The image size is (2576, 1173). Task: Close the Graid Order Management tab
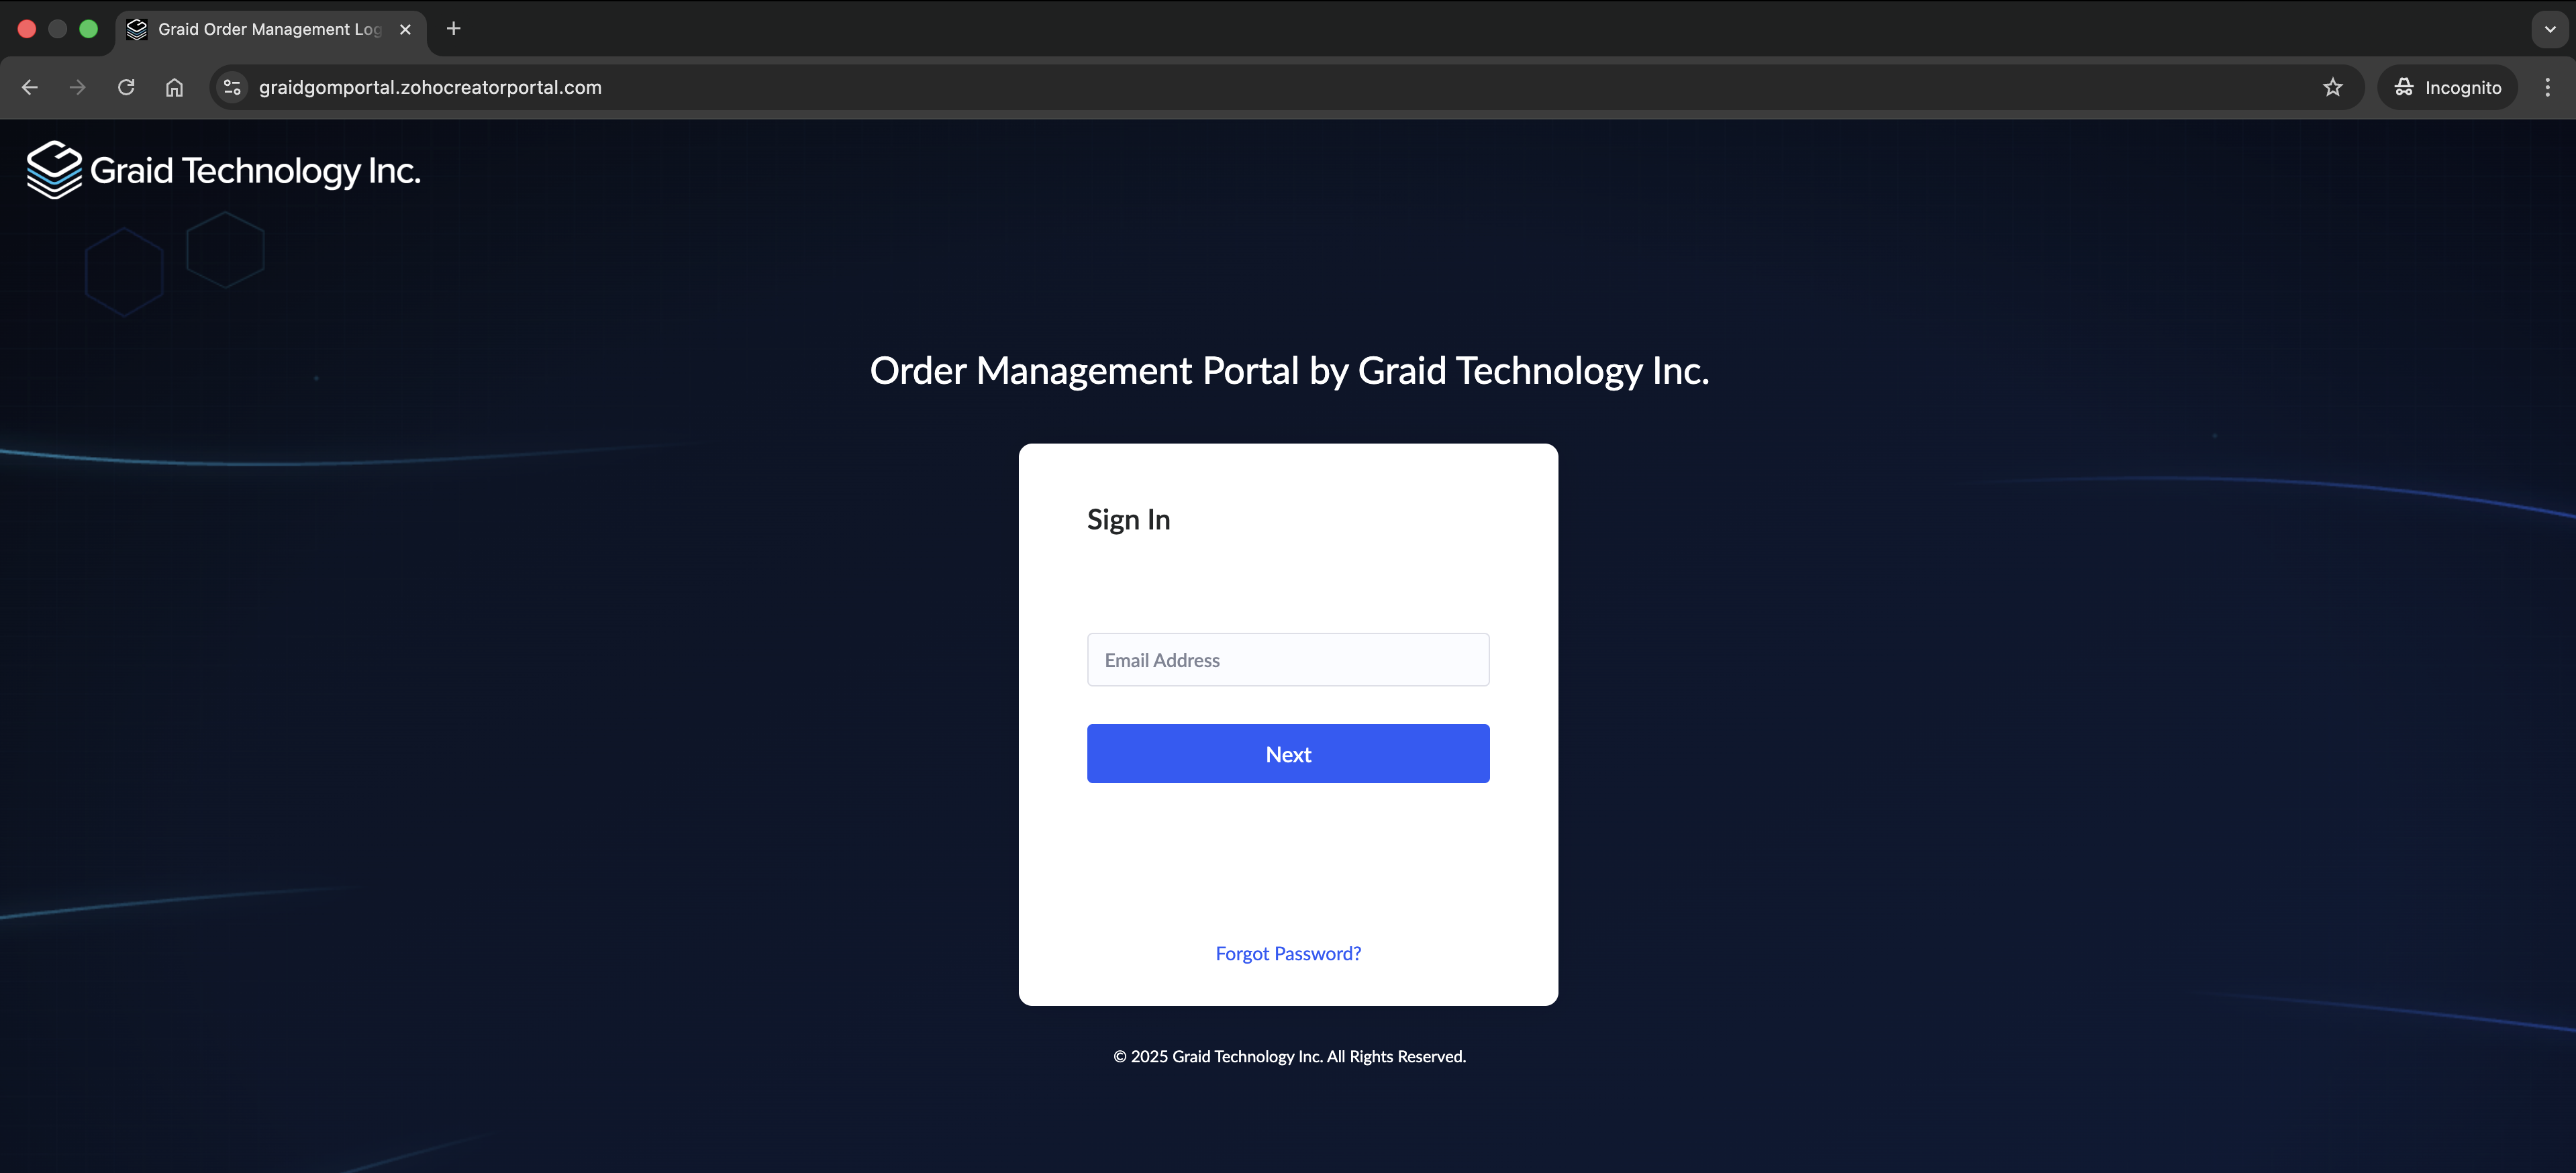point(405,29)
